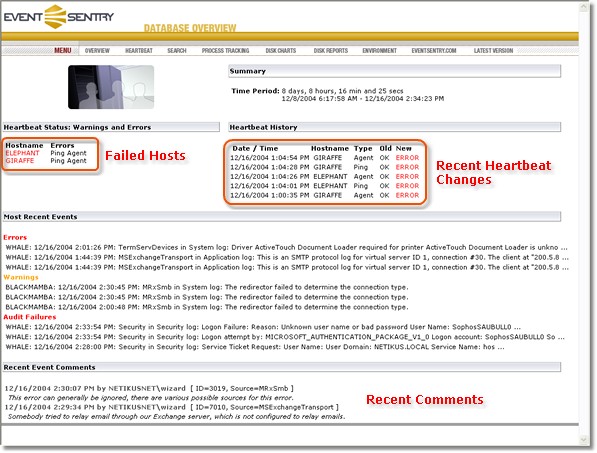This screenshot has height=453, width=597.
Task: Click the Warnings heading in recent events
Action: 21,277
